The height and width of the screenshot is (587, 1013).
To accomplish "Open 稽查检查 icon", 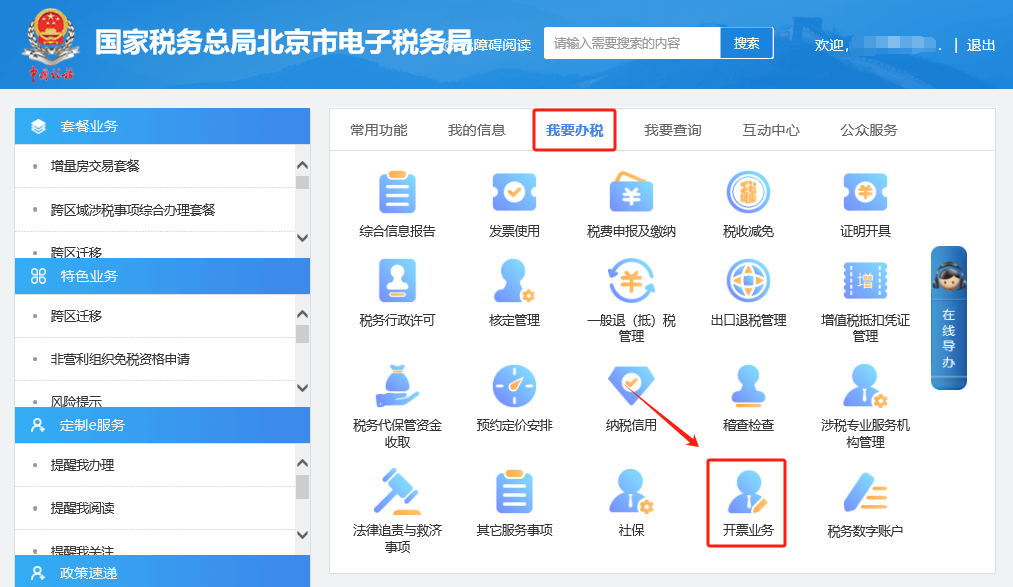I will 748,386.
